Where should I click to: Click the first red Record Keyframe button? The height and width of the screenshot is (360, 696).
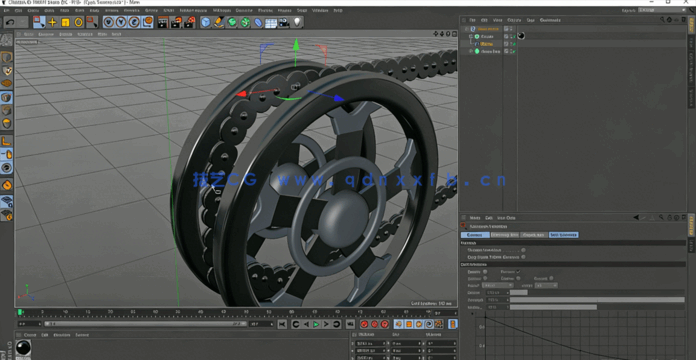click(x=364, y=324)
